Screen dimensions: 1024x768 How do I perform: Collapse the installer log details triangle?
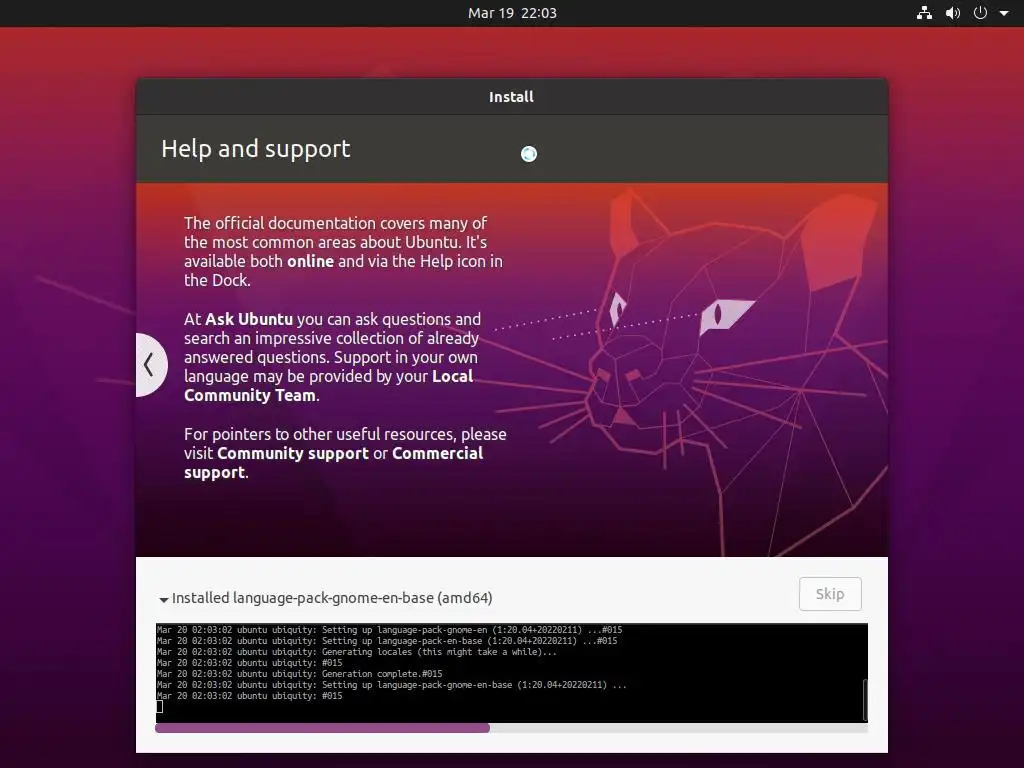pos(163,599)
